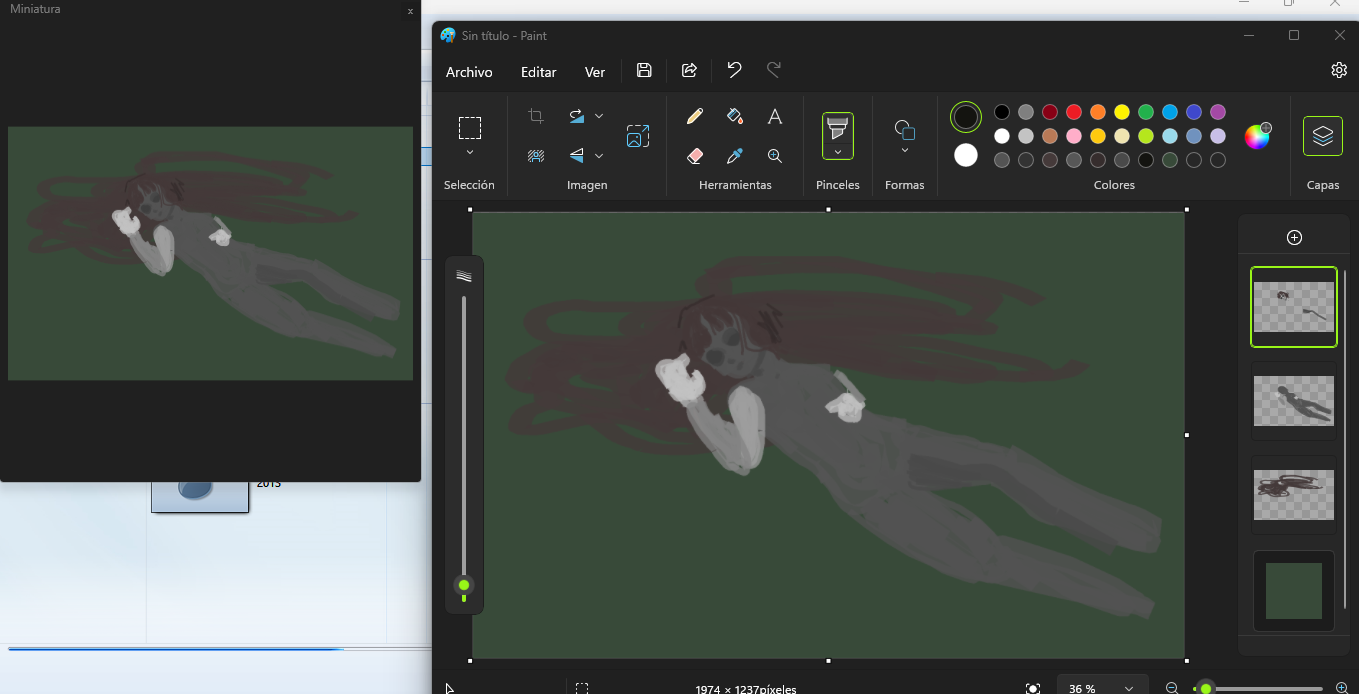Undo the last action
The width and height of the screenshot is (1359, 694).
click(x=734, y=70)
